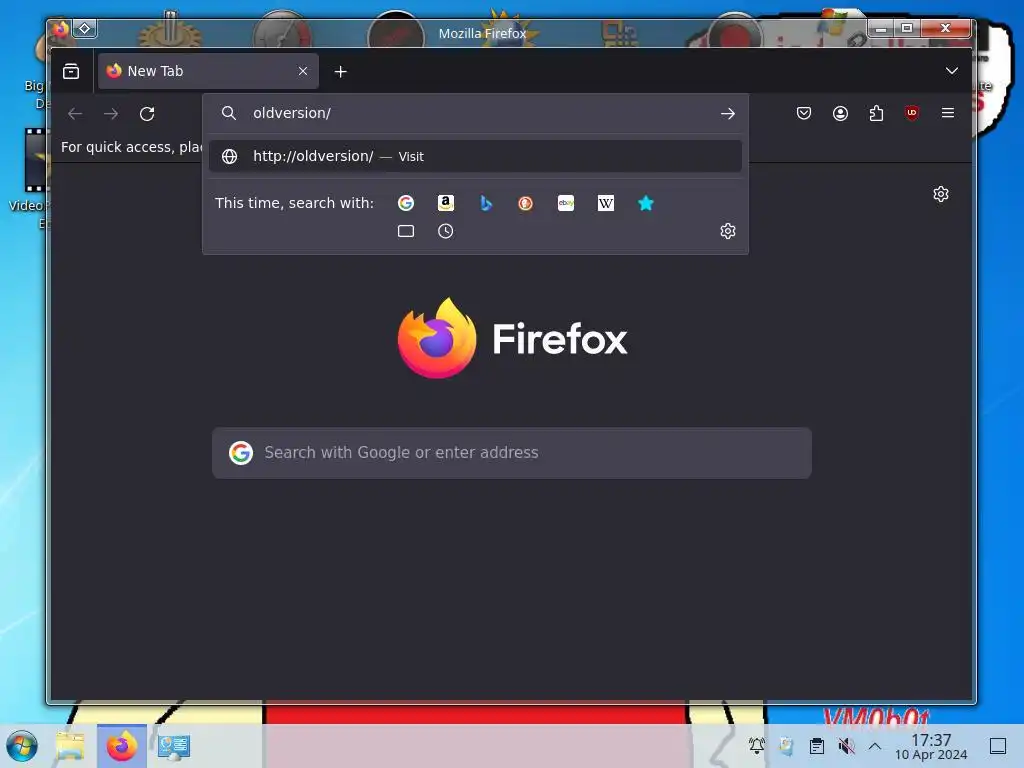Image resolution: width=1024 pixels, height=768 pixels.
Task: Click the Firefox logo on the new tab page
Action: point(512,338)
